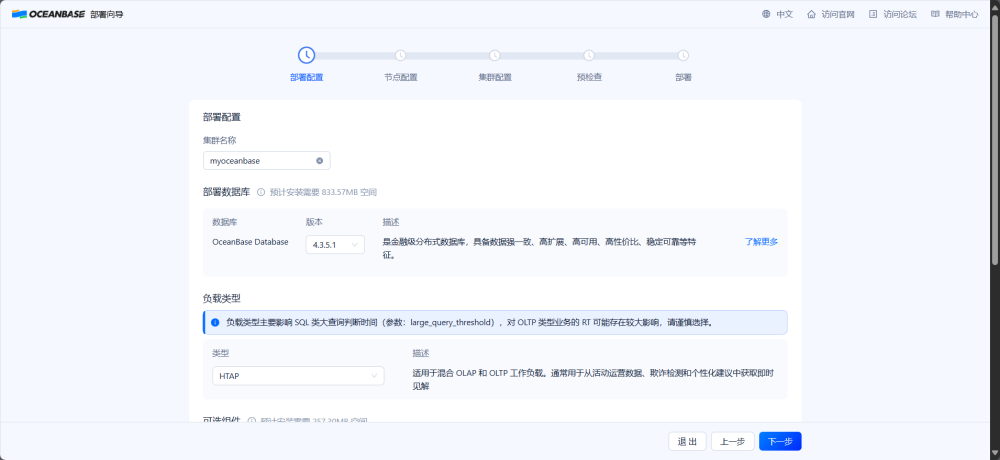Click info icon next to 部署数据库
This screenshot has height=460, width=1000.
261,192
